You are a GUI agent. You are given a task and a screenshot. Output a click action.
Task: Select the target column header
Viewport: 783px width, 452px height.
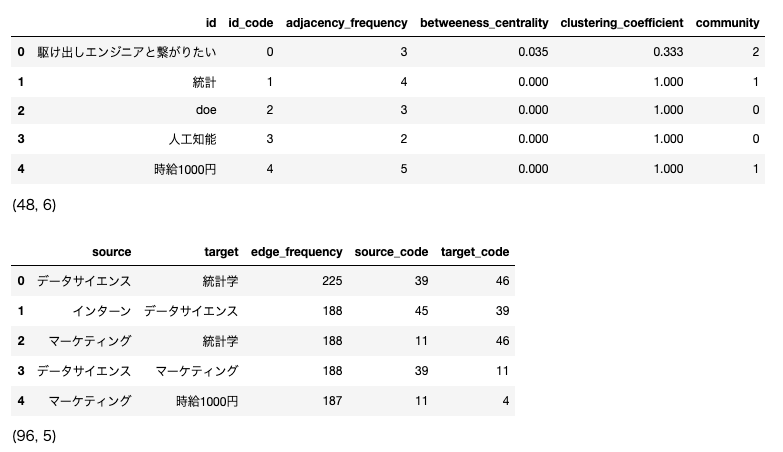coord(221,252)
